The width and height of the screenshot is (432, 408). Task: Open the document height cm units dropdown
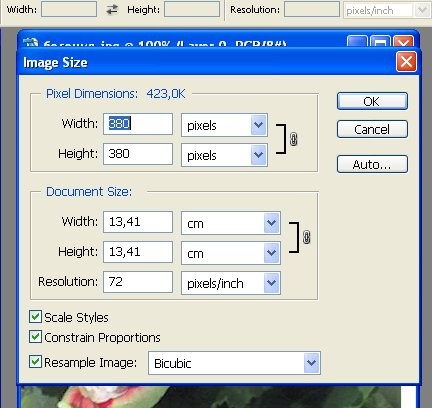[231, 253]
